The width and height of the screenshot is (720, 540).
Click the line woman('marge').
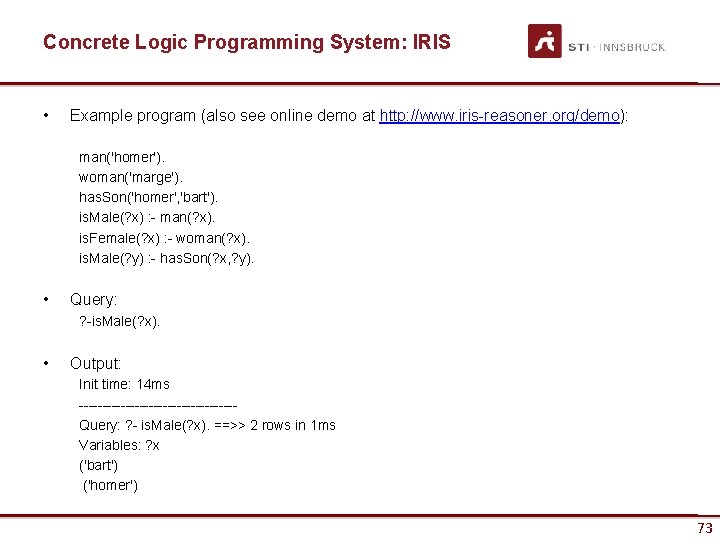tap(130, 177)
